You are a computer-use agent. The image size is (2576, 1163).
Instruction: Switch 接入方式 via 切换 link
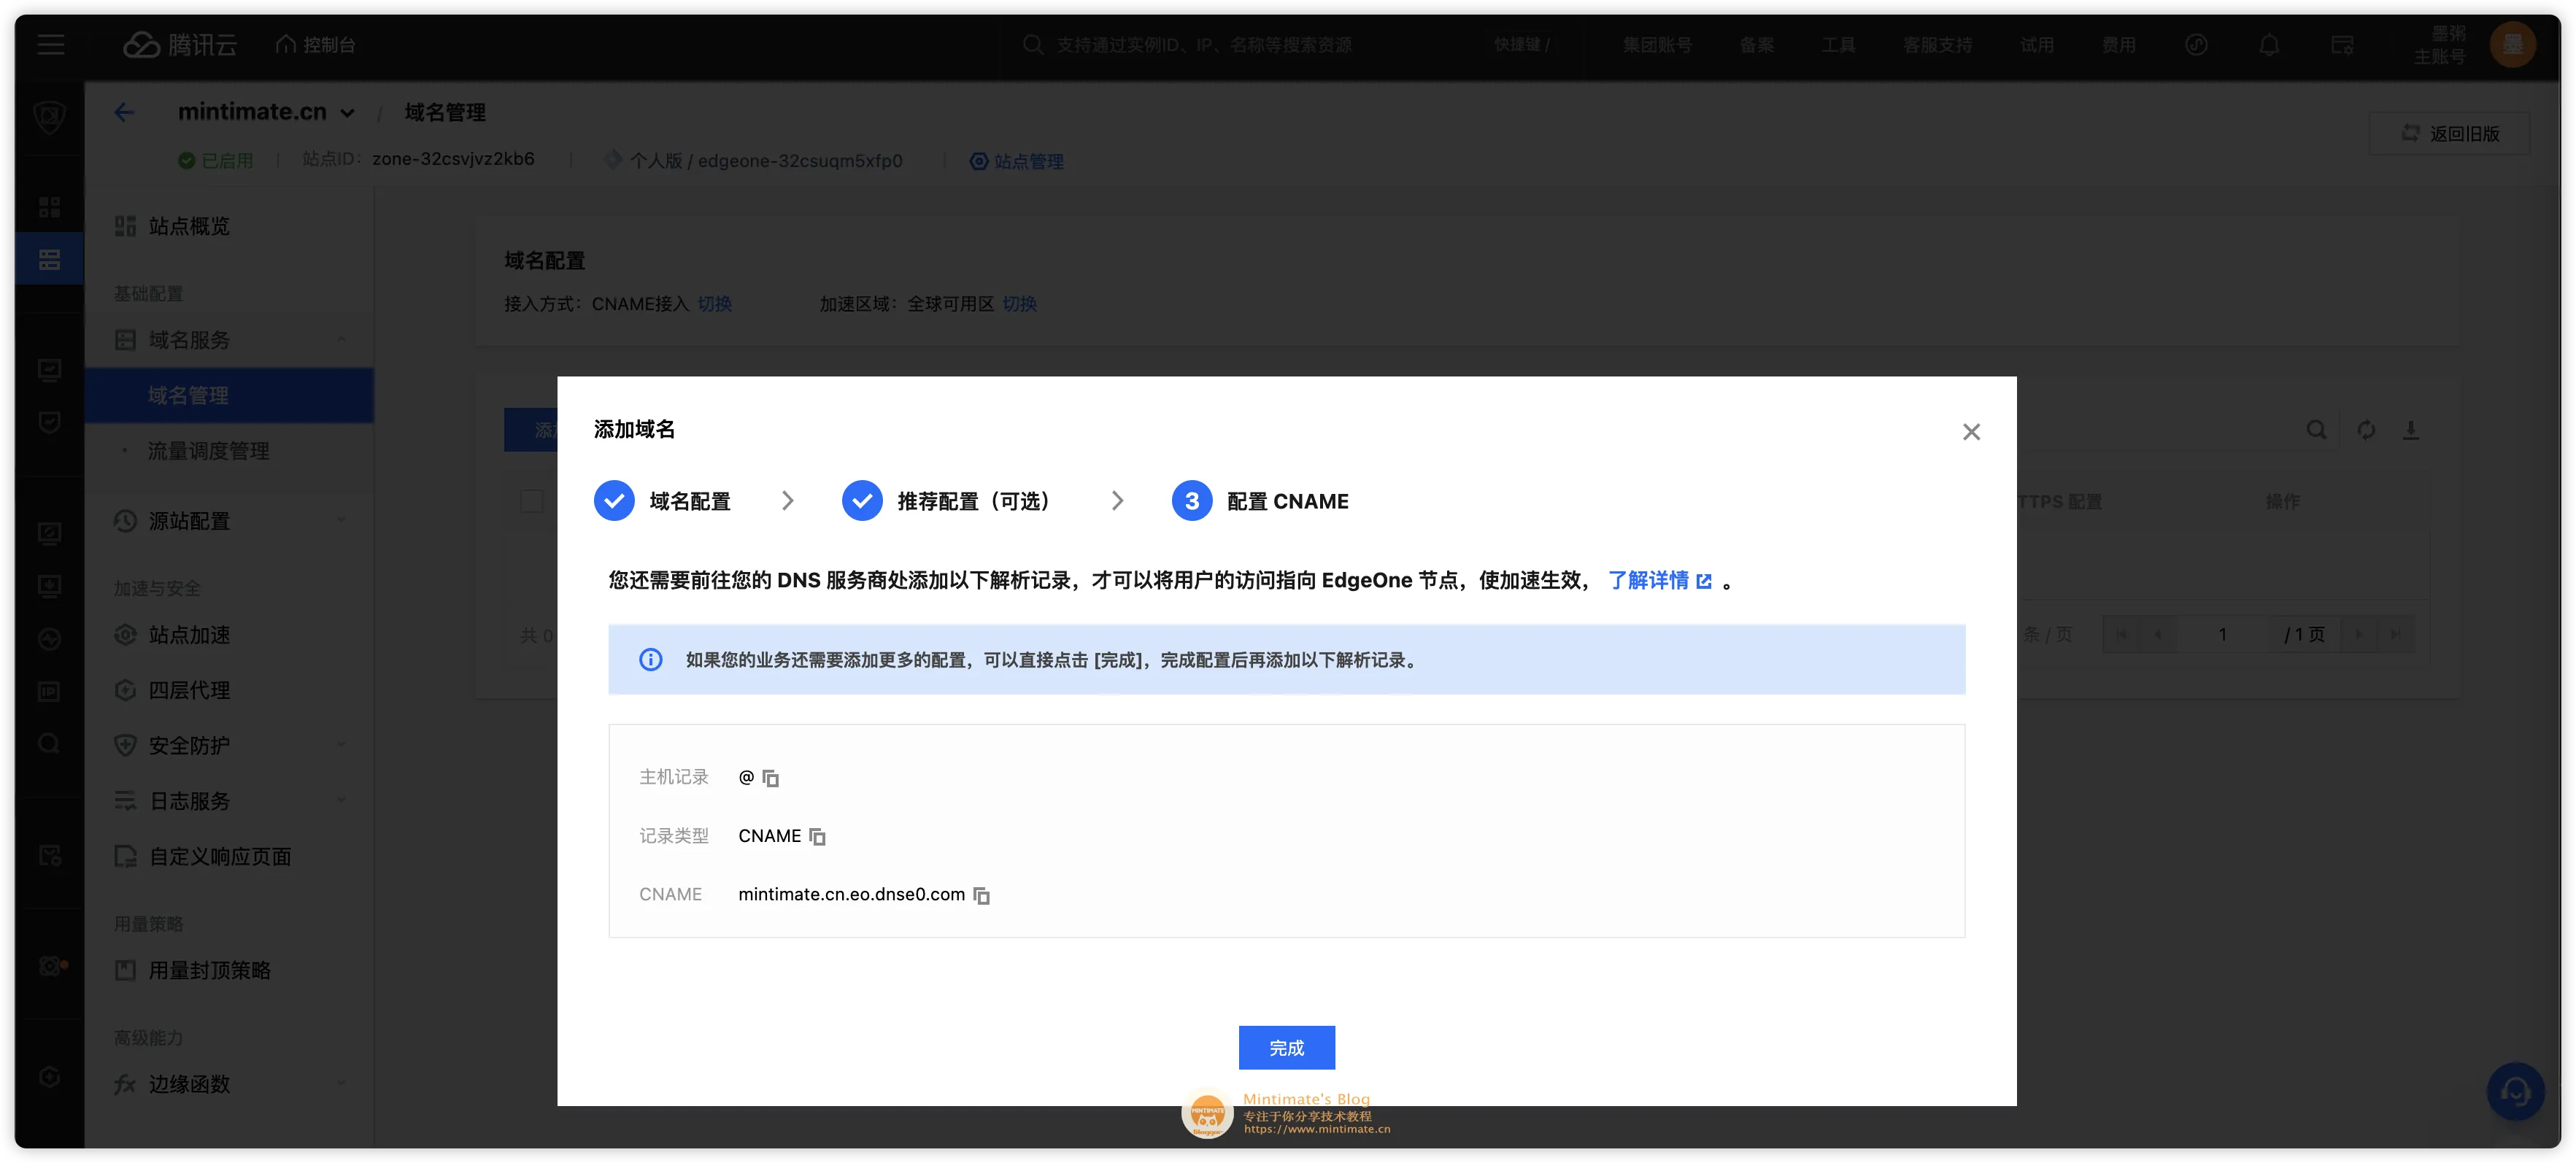click(x=714, y=304)
